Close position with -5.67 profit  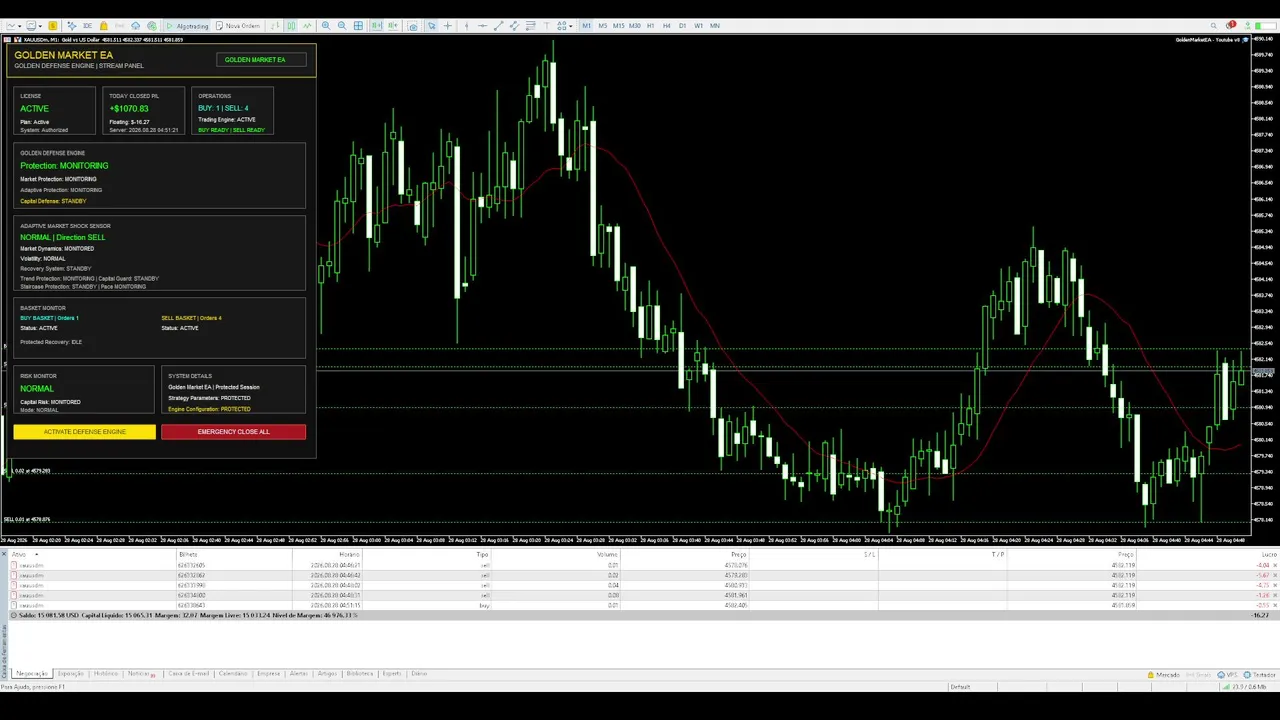[x=1275, y=575]
